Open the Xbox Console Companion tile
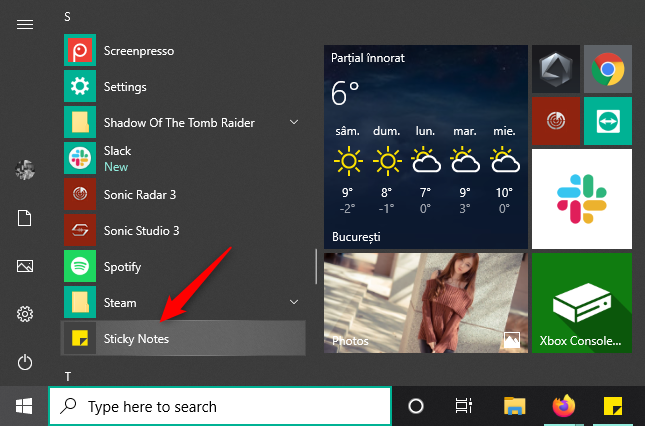 point(581,302)
